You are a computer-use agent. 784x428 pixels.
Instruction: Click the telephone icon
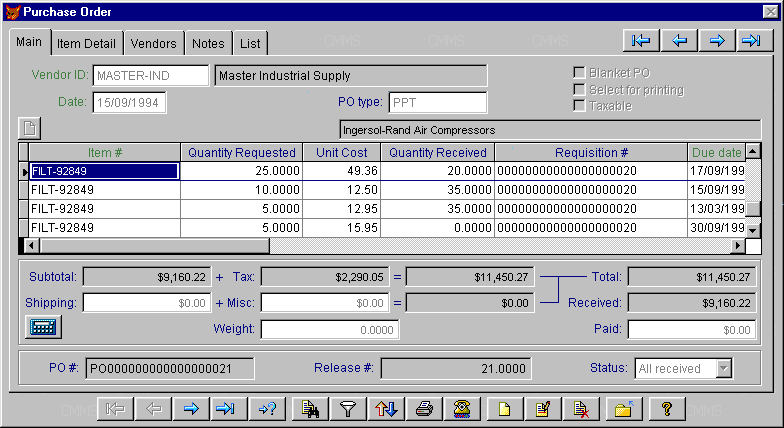[462, 408]
